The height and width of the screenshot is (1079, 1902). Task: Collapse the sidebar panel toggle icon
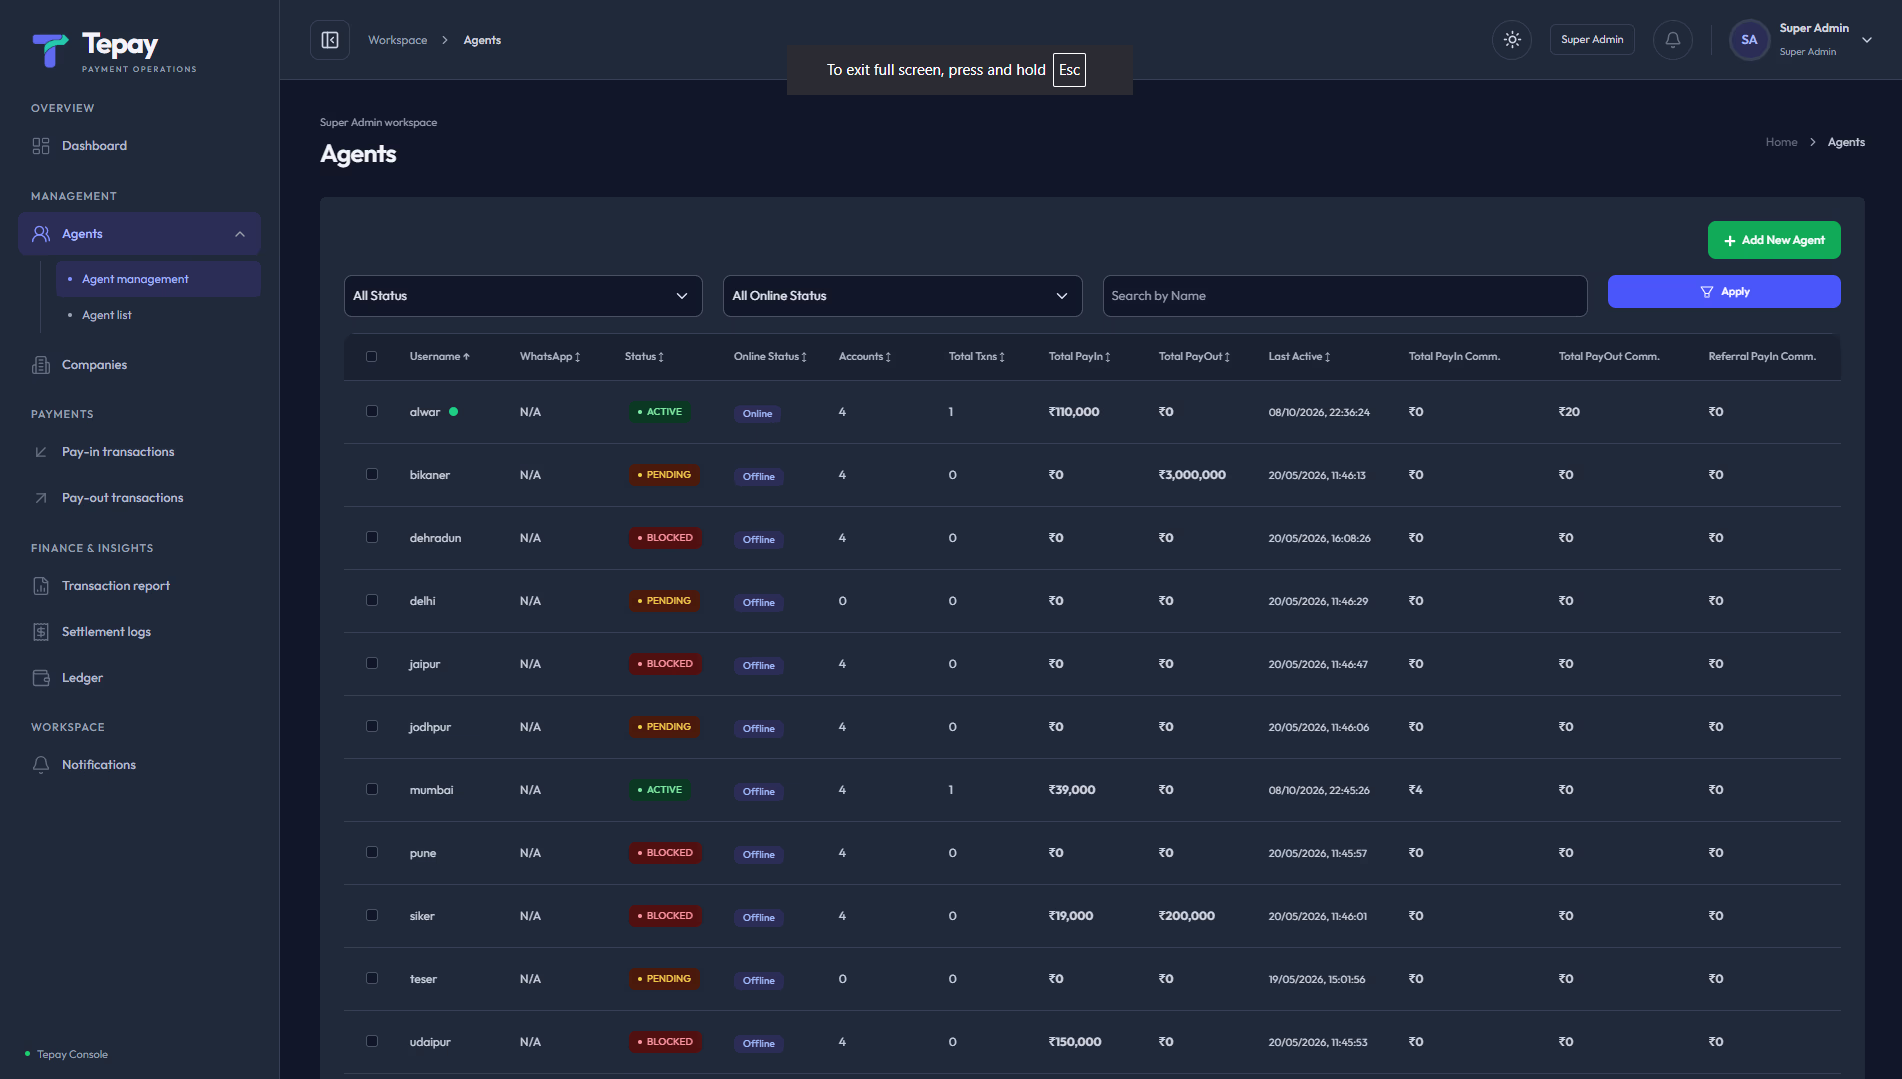pyautogui.click(x=330, y=40)
